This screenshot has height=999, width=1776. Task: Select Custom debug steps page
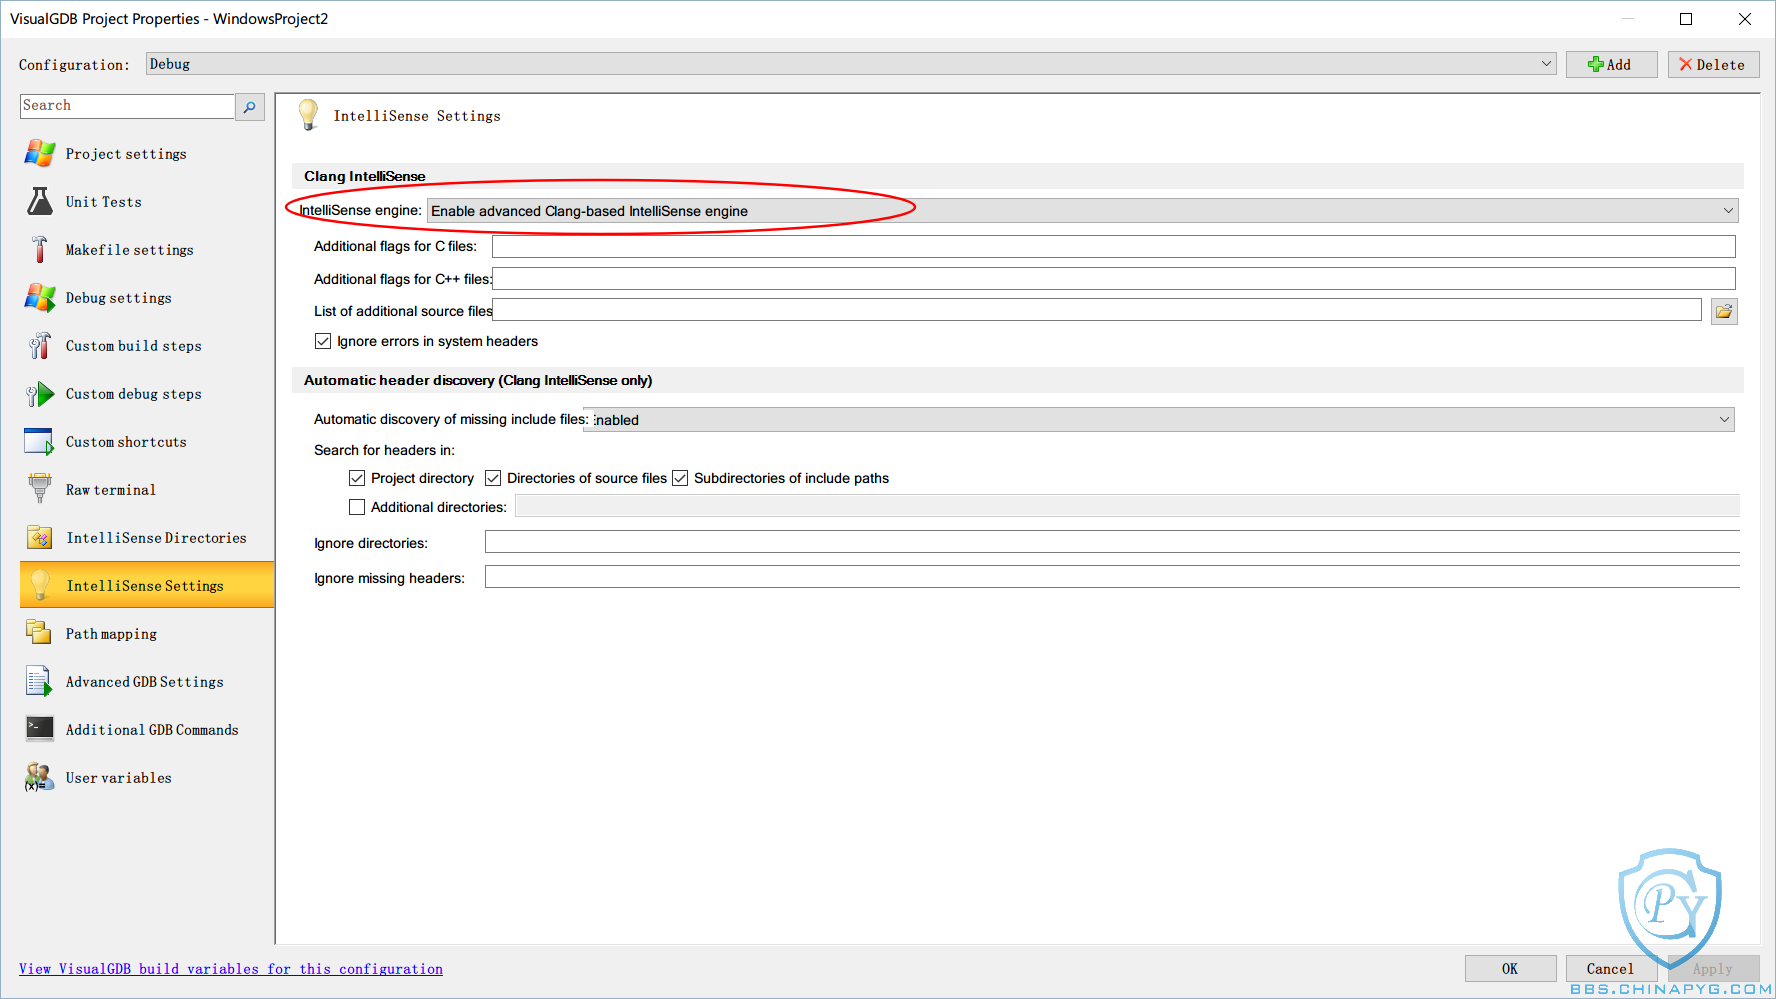coord(134,394)
